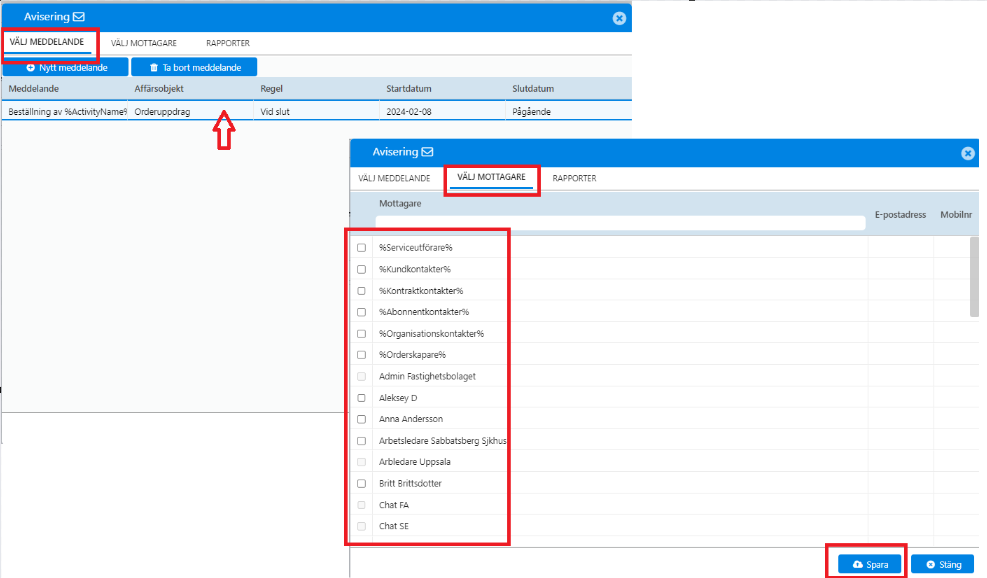
Task: Enable the %Abonnentkontakter% checkbox
Action: pos(361,312)
